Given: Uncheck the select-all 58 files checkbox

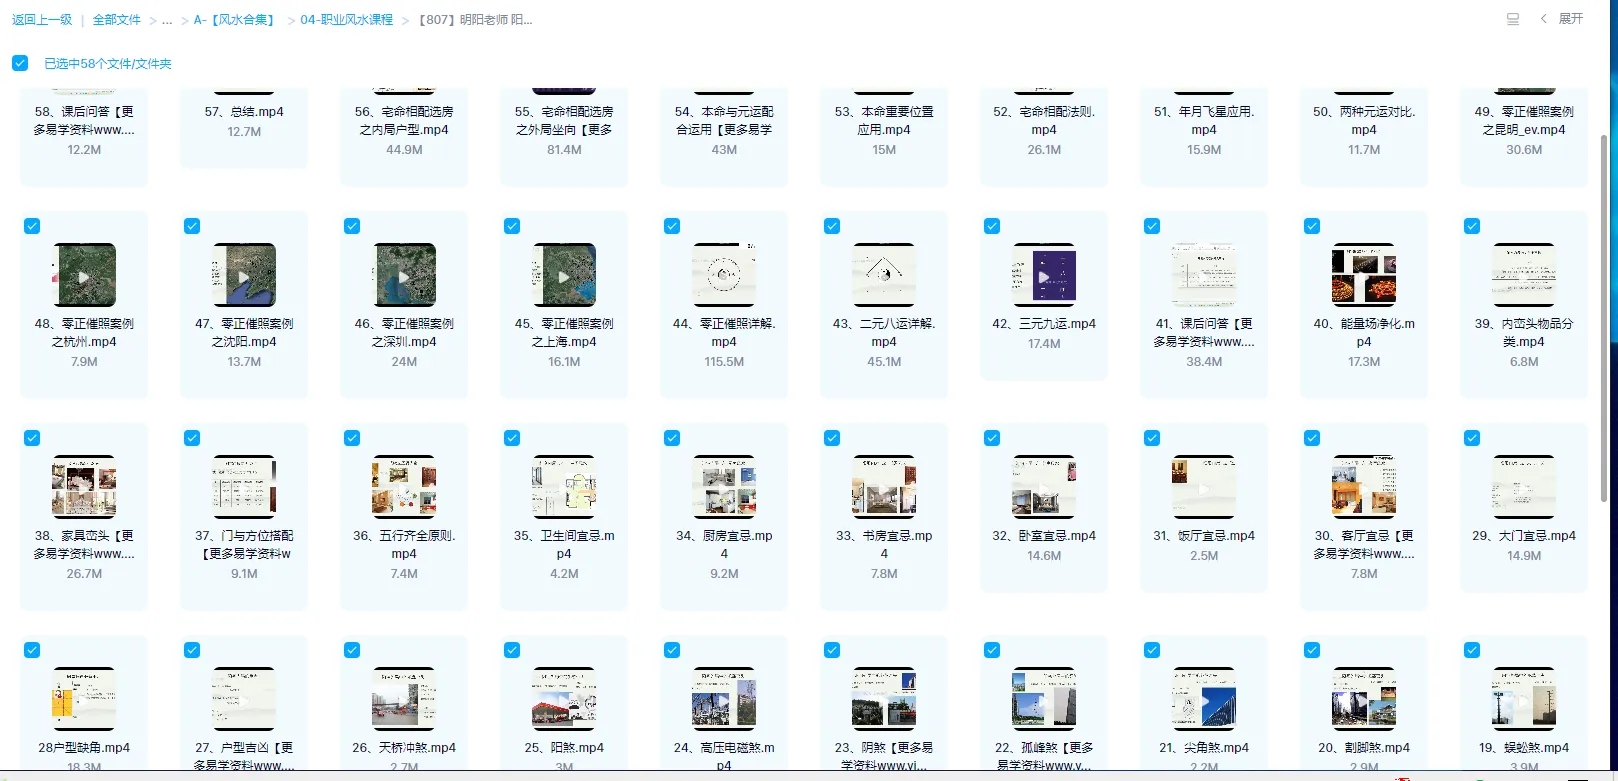Looking at the screenshot, I should 20,63.
